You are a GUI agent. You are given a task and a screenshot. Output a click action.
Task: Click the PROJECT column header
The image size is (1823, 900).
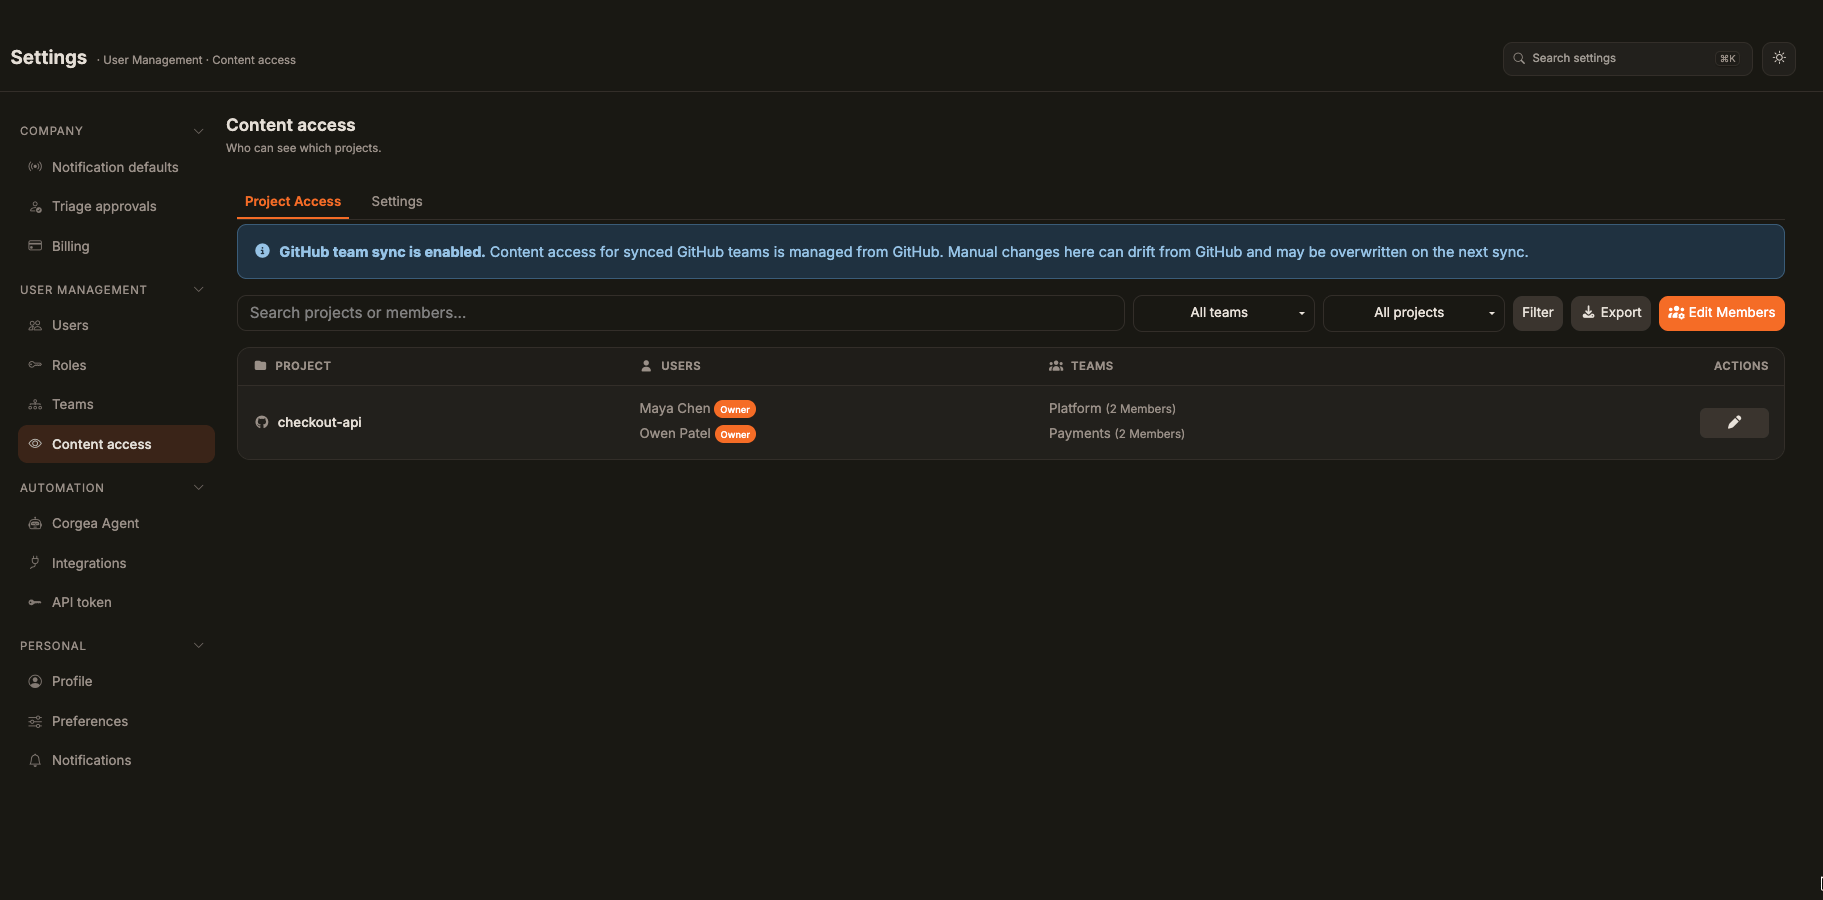(302, 366)
